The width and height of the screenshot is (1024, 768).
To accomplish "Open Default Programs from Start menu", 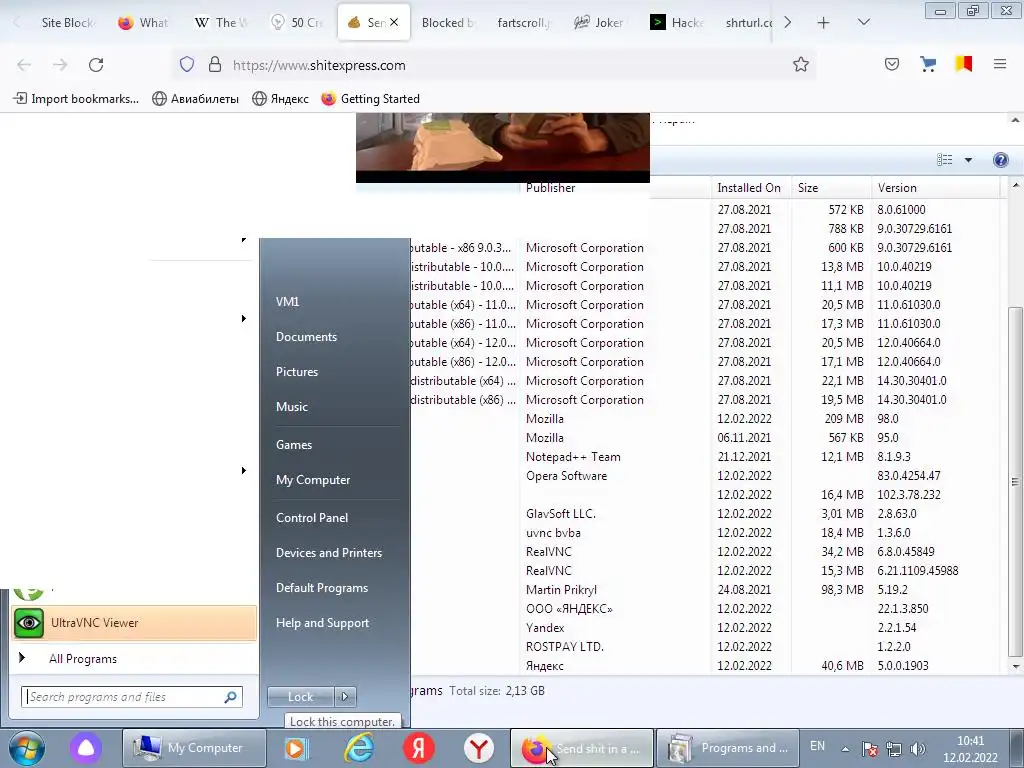I will point(322,588).
